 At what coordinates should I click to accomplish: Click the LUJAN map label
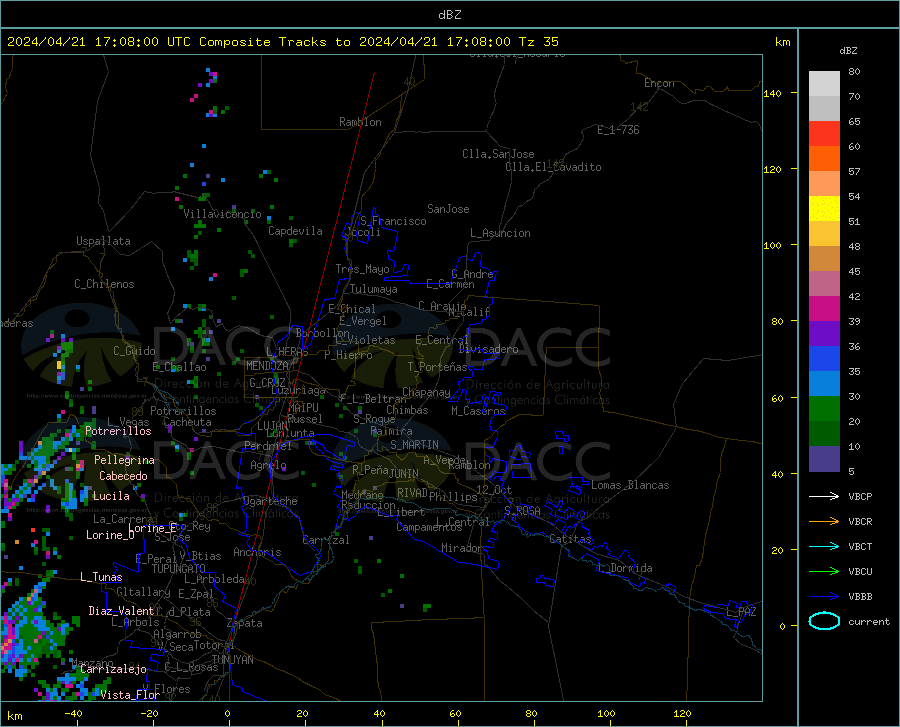click(272, 426)
